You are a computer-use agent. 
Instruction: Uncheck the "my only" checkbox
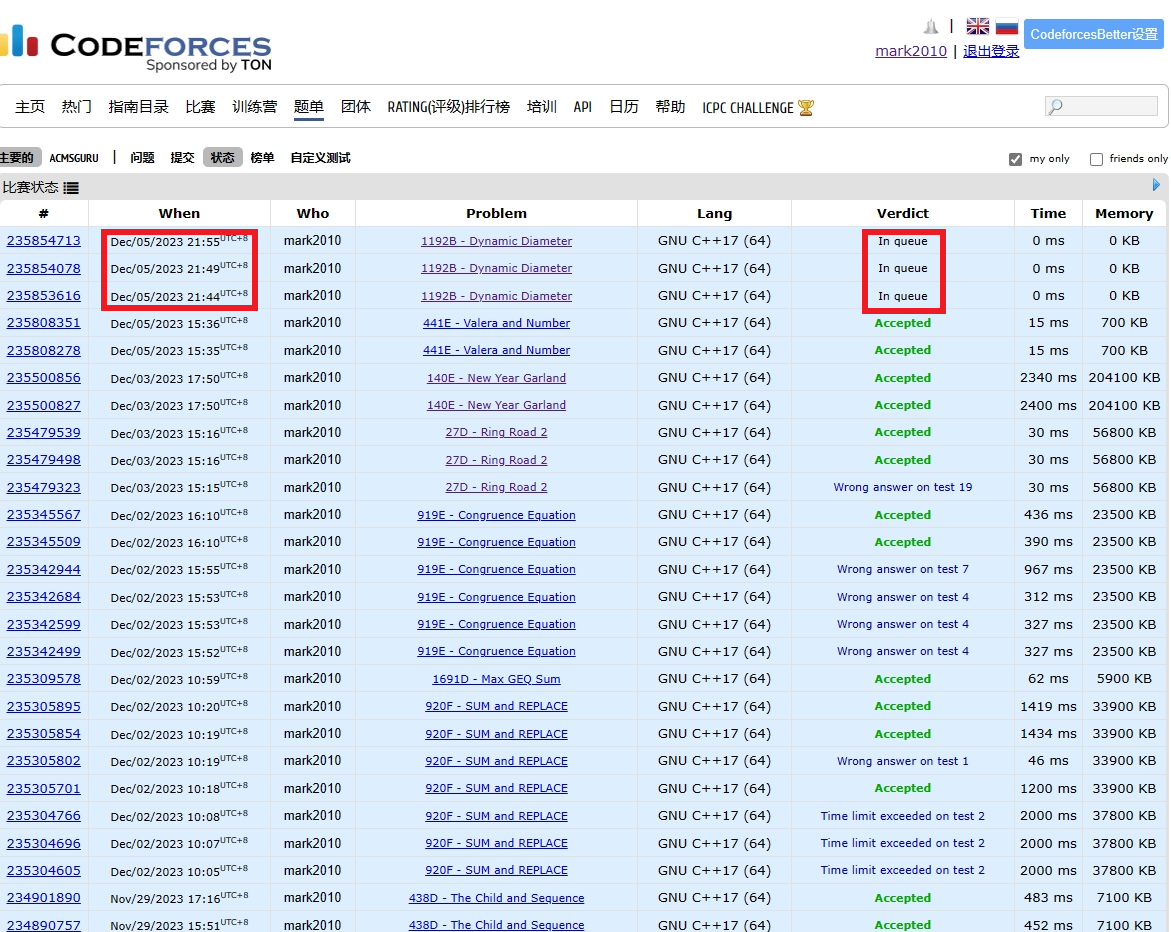point(1016,159)
